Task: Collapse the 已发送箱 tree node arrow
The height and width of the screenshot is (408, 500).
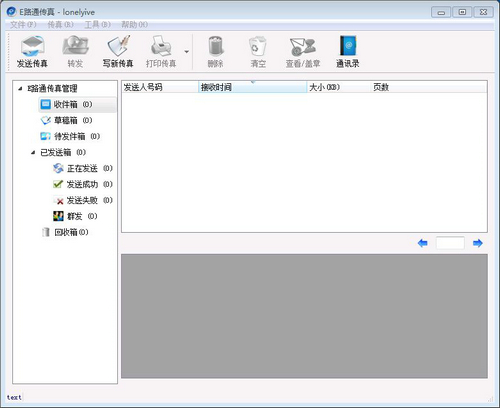Action: tap(33, 153)
